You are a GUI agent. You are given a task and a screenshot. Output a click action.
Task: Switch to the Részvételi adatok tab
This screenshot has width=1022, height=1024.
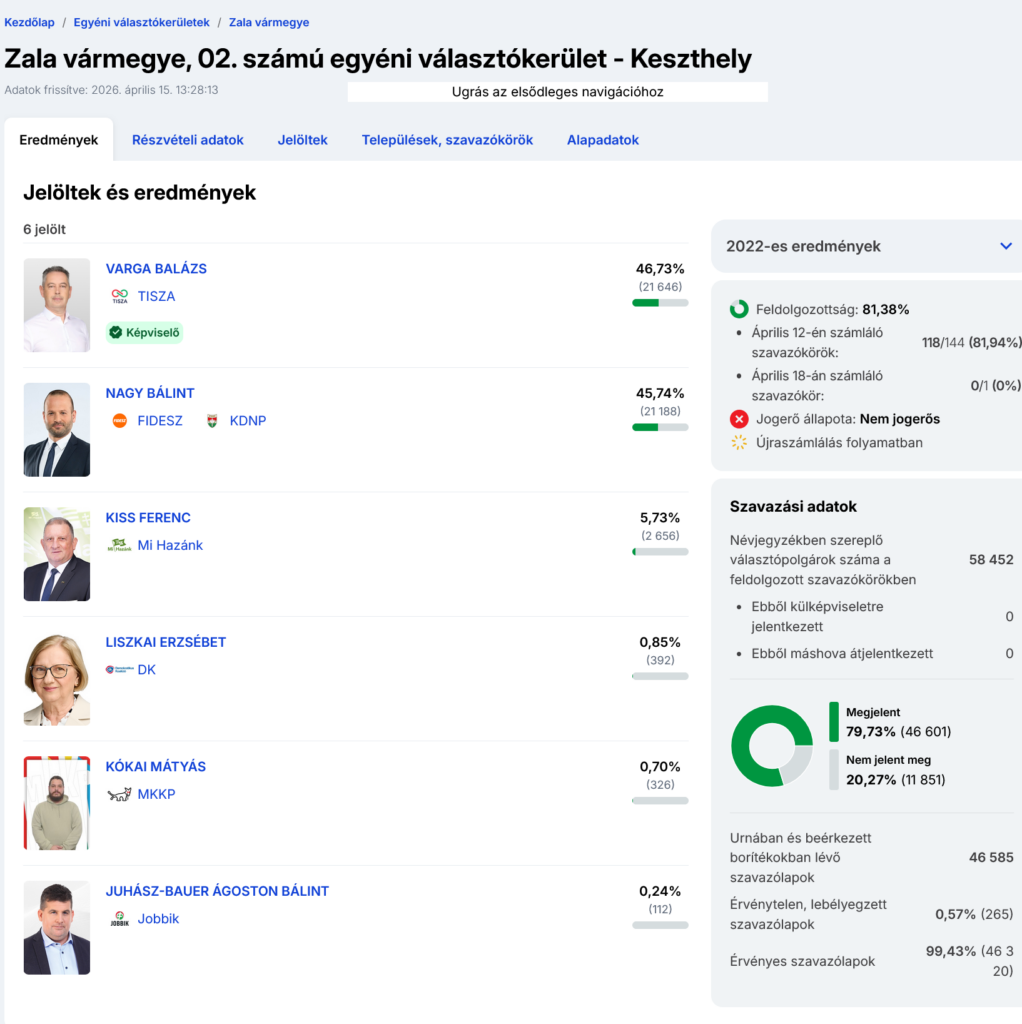[x=188, y=140]
